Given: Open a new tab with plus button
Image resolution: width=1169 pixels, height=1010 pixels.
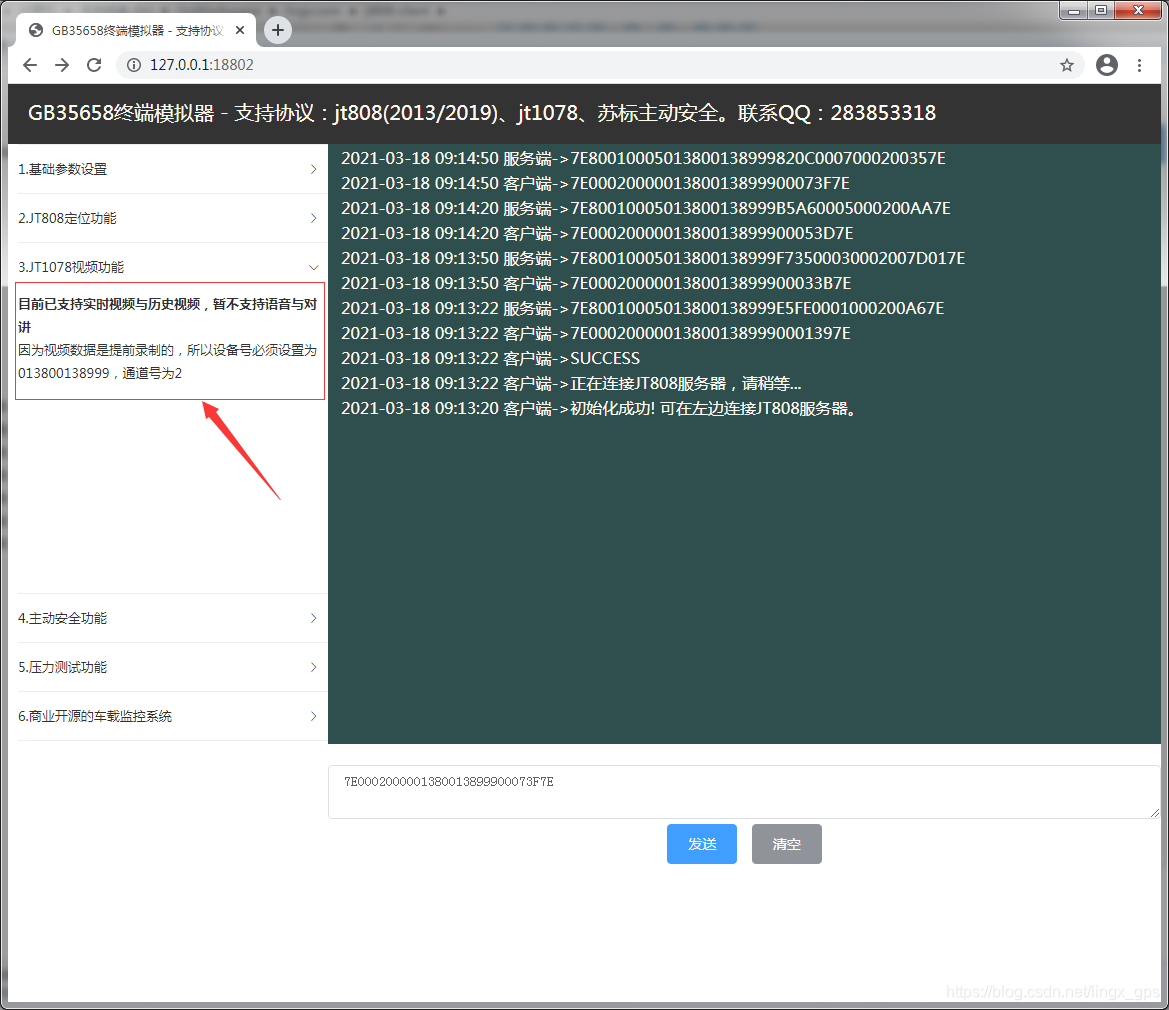Looking at the screenshot, I should click(277, 30).
